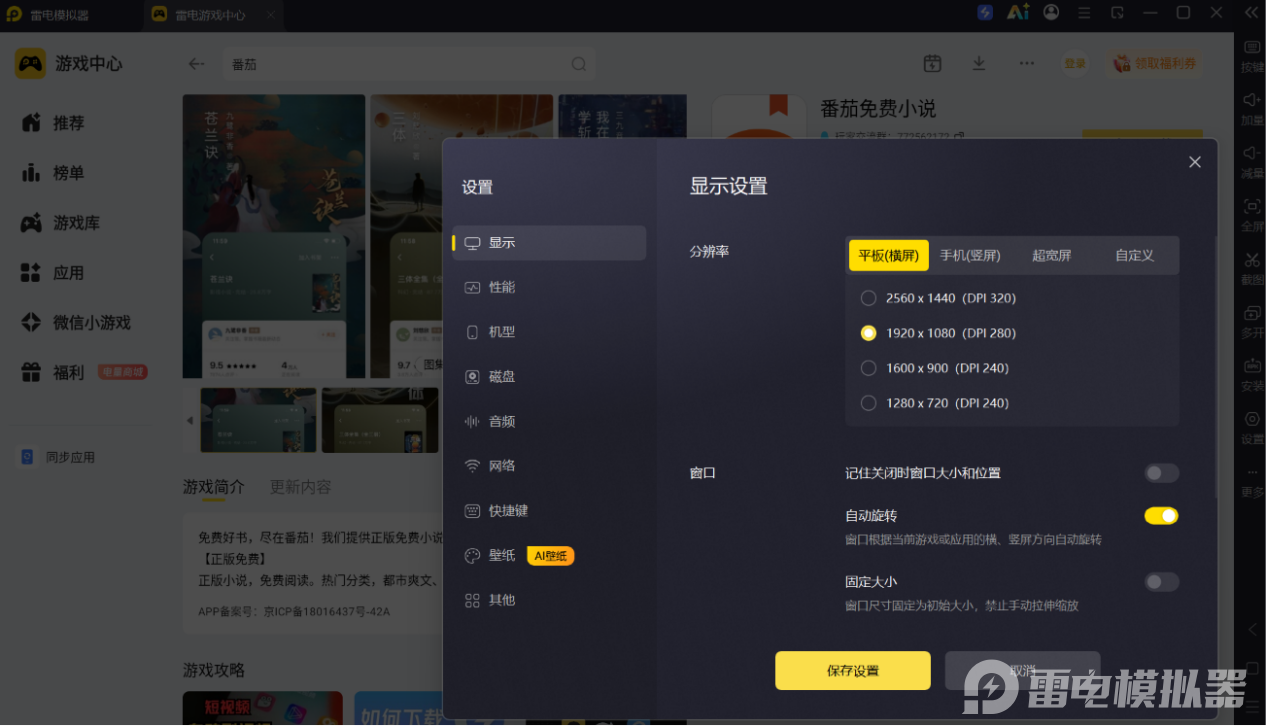The image size is (1266, 726).
Task: Open the 显示 display settings category
Action: (x=549, y=243)
